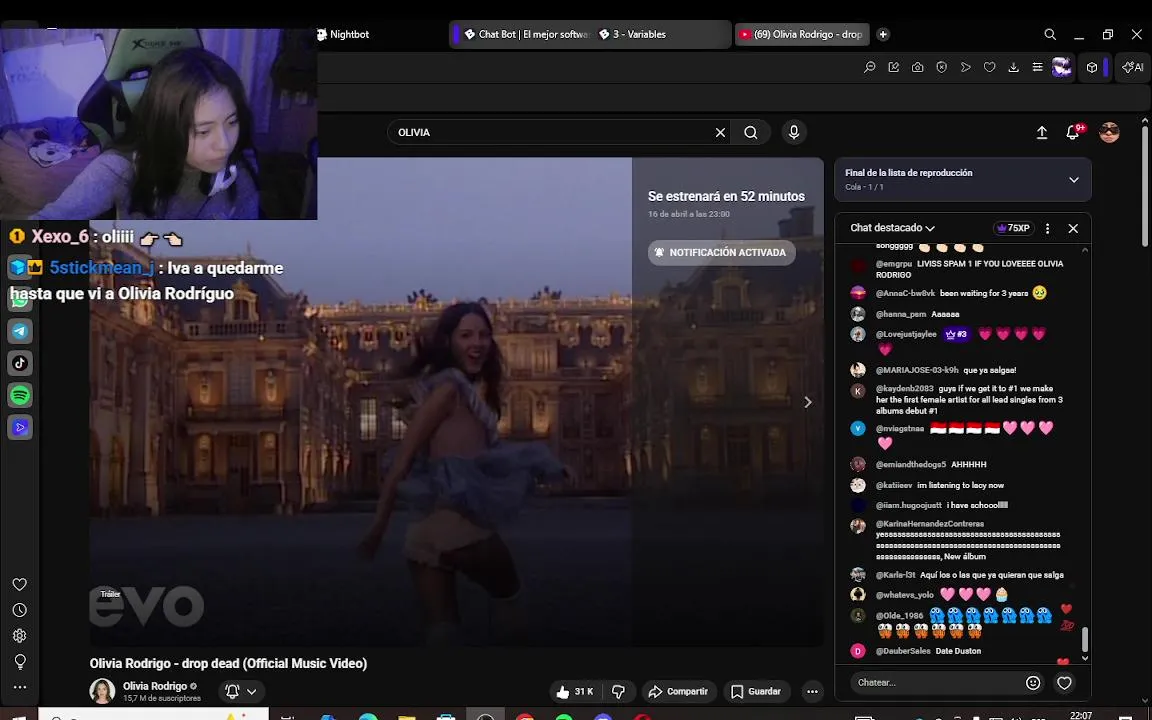Dislike the video
Screen dimensions: 1152x720
(x=619, y=691)
